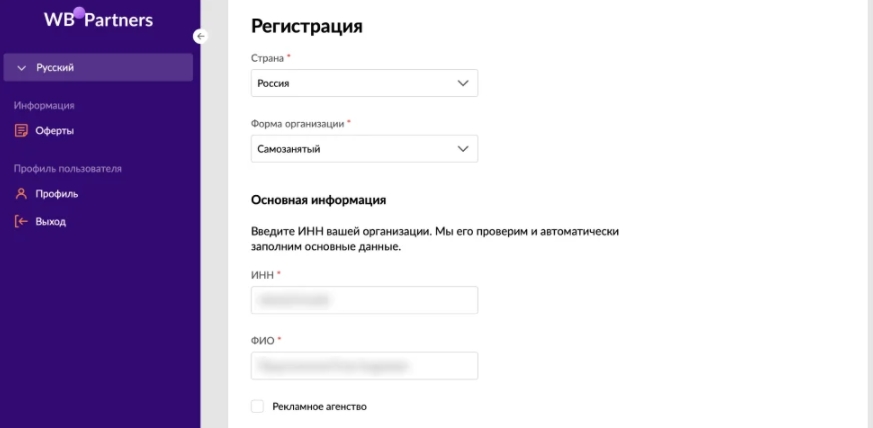Click the WB Partners logo
Viewport: 873px width, 428px height.
[x=99, y=19]
